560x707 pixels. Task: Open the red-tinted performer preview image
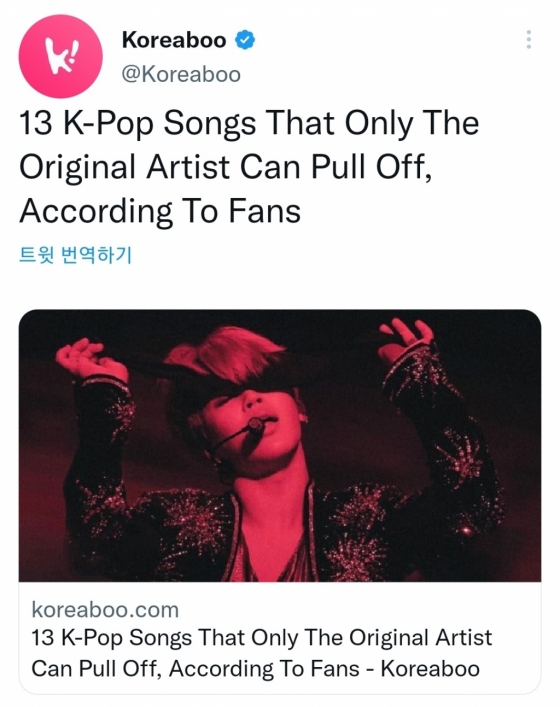click(x=280, y=445)
